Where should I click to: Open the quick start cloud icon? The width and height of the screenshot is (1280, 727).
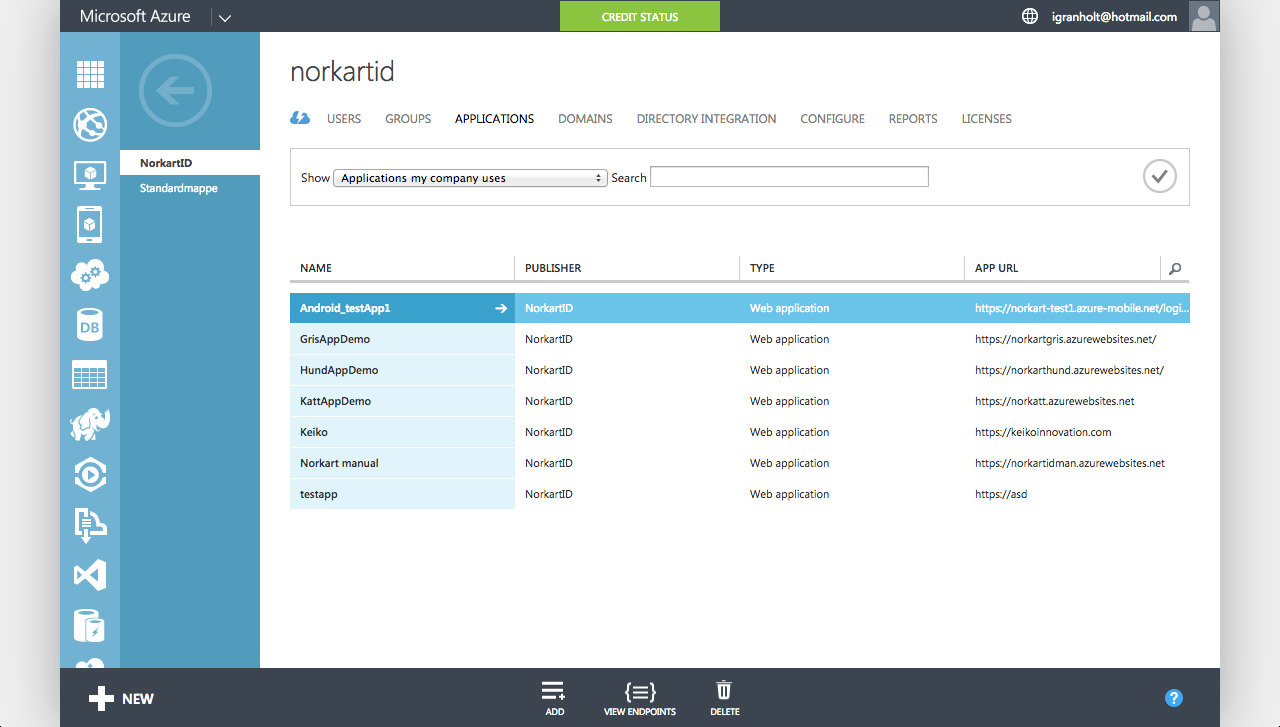(x=300, y=118)
